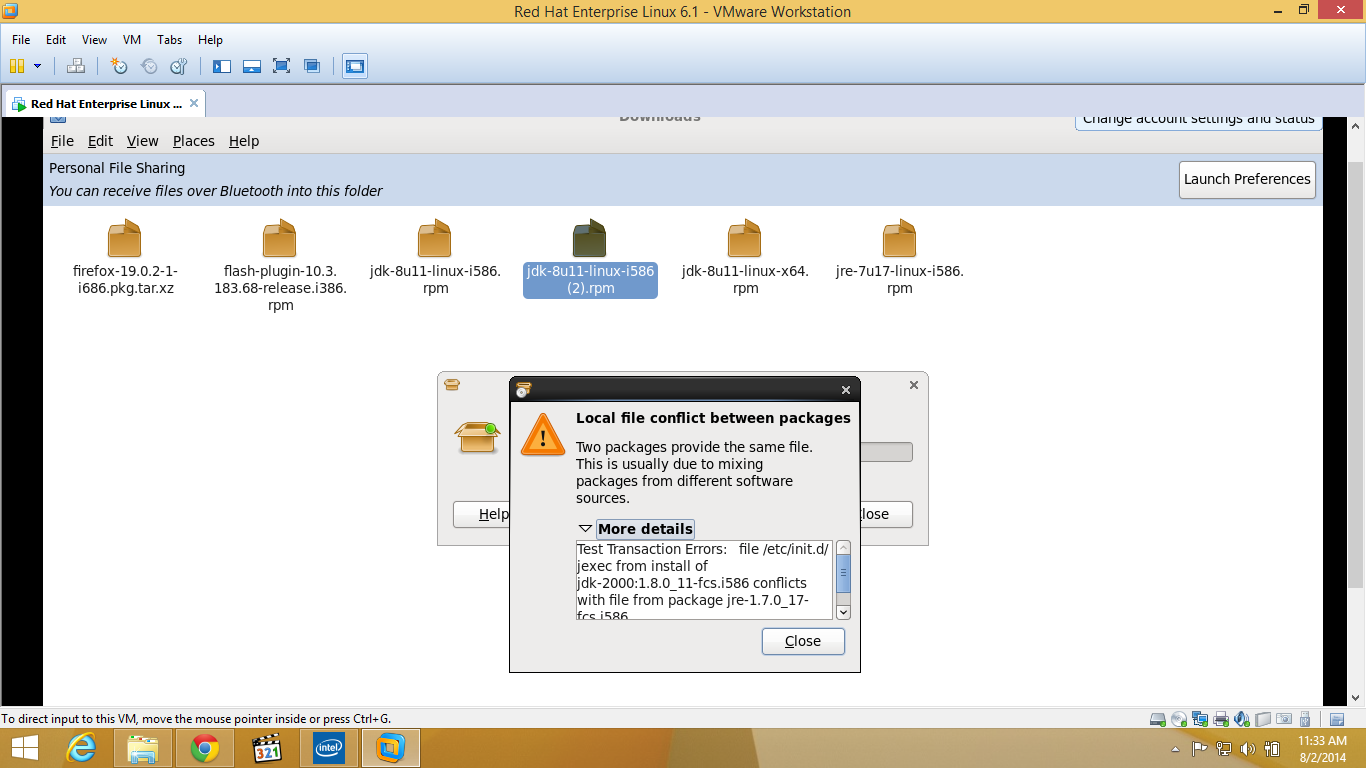Click the taskbar volume speaker icon

(x=1247, y=749)
